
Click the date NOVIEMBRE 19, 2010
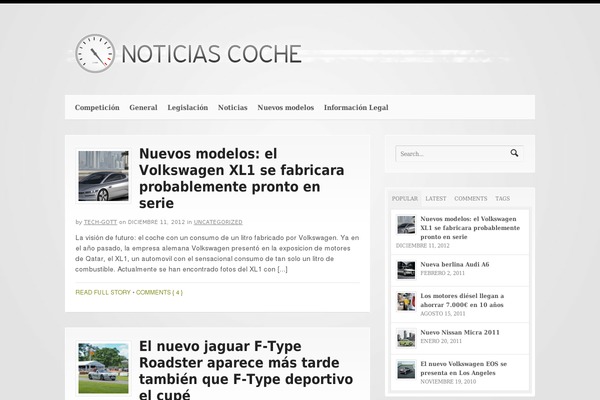448,382
